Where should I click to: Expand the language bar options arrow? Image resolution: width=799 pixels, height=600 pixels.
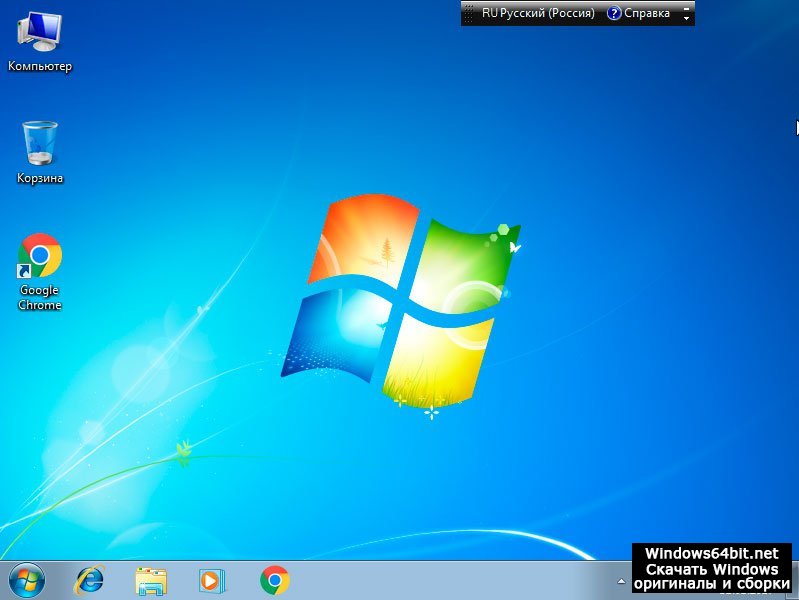(686, 18)
